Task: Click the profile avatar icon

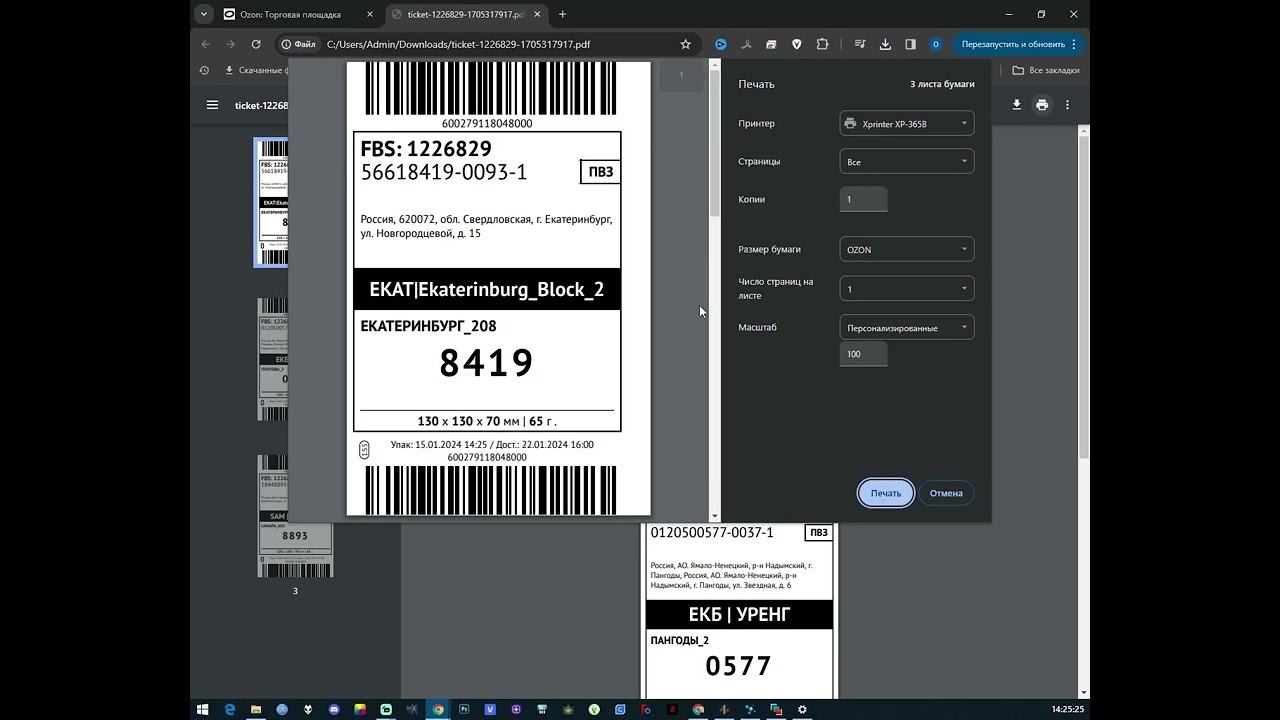Action: (936, 44)
